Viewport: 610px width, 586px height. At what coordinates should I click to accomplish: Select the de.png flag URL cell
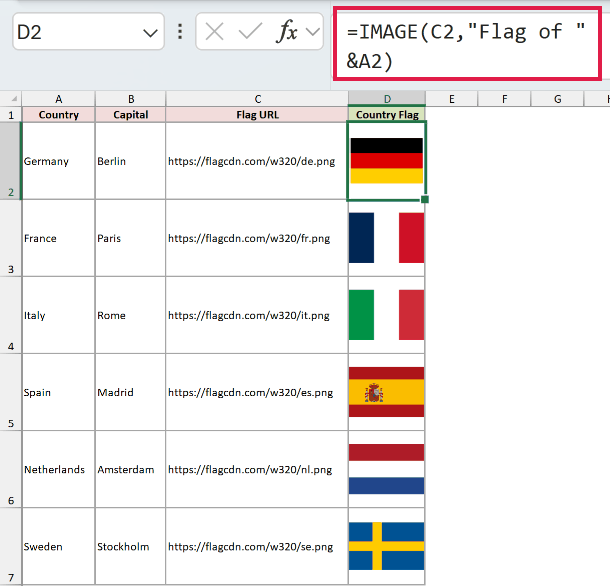click(x=257, y=161)
